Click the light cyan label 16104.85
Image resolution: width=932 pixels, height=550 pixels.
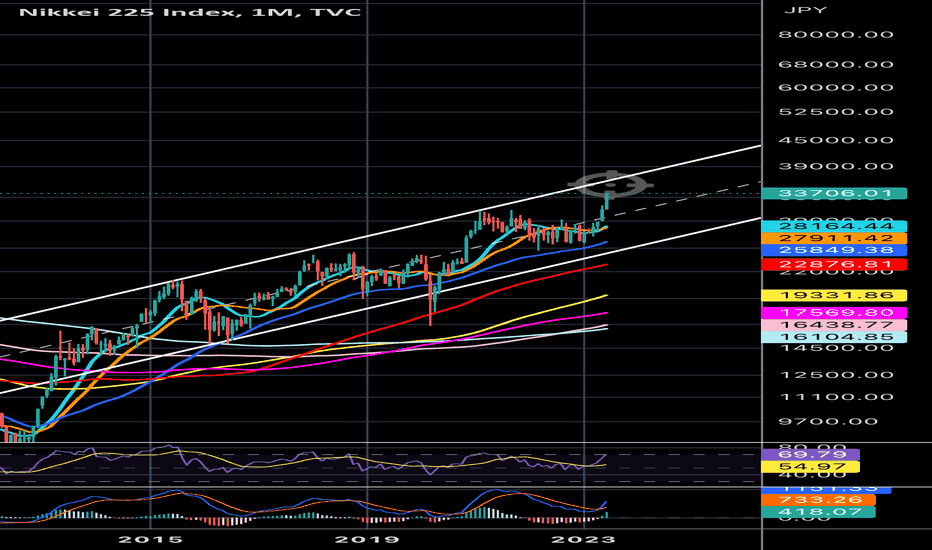(x=834, y=337)
